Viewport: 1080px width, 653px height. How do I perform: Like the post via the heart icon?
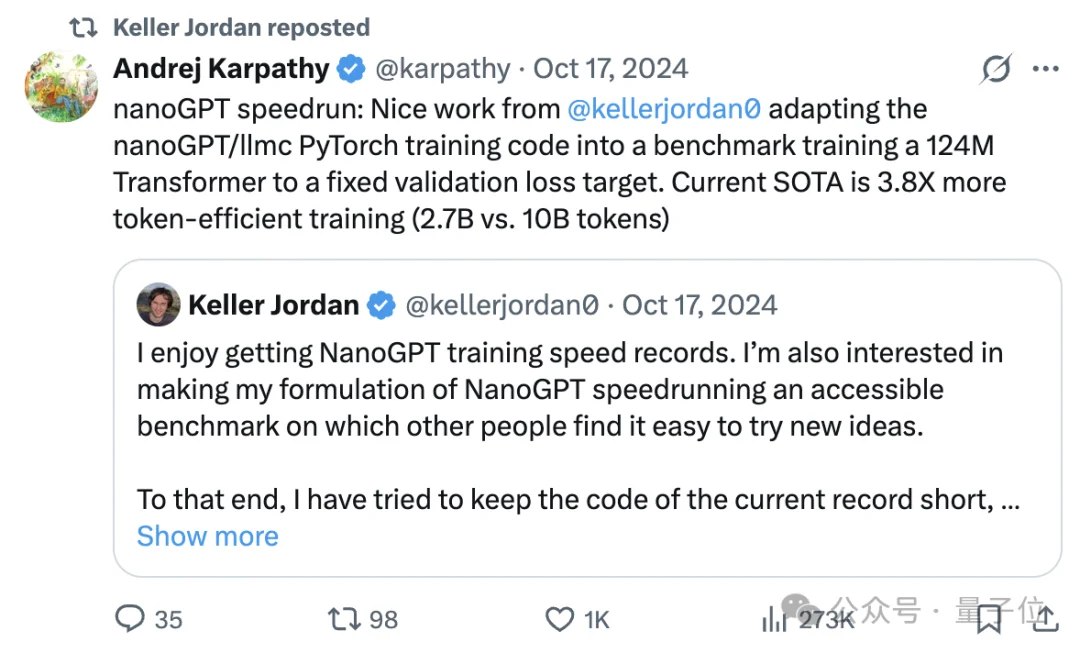tap(560, 620)
